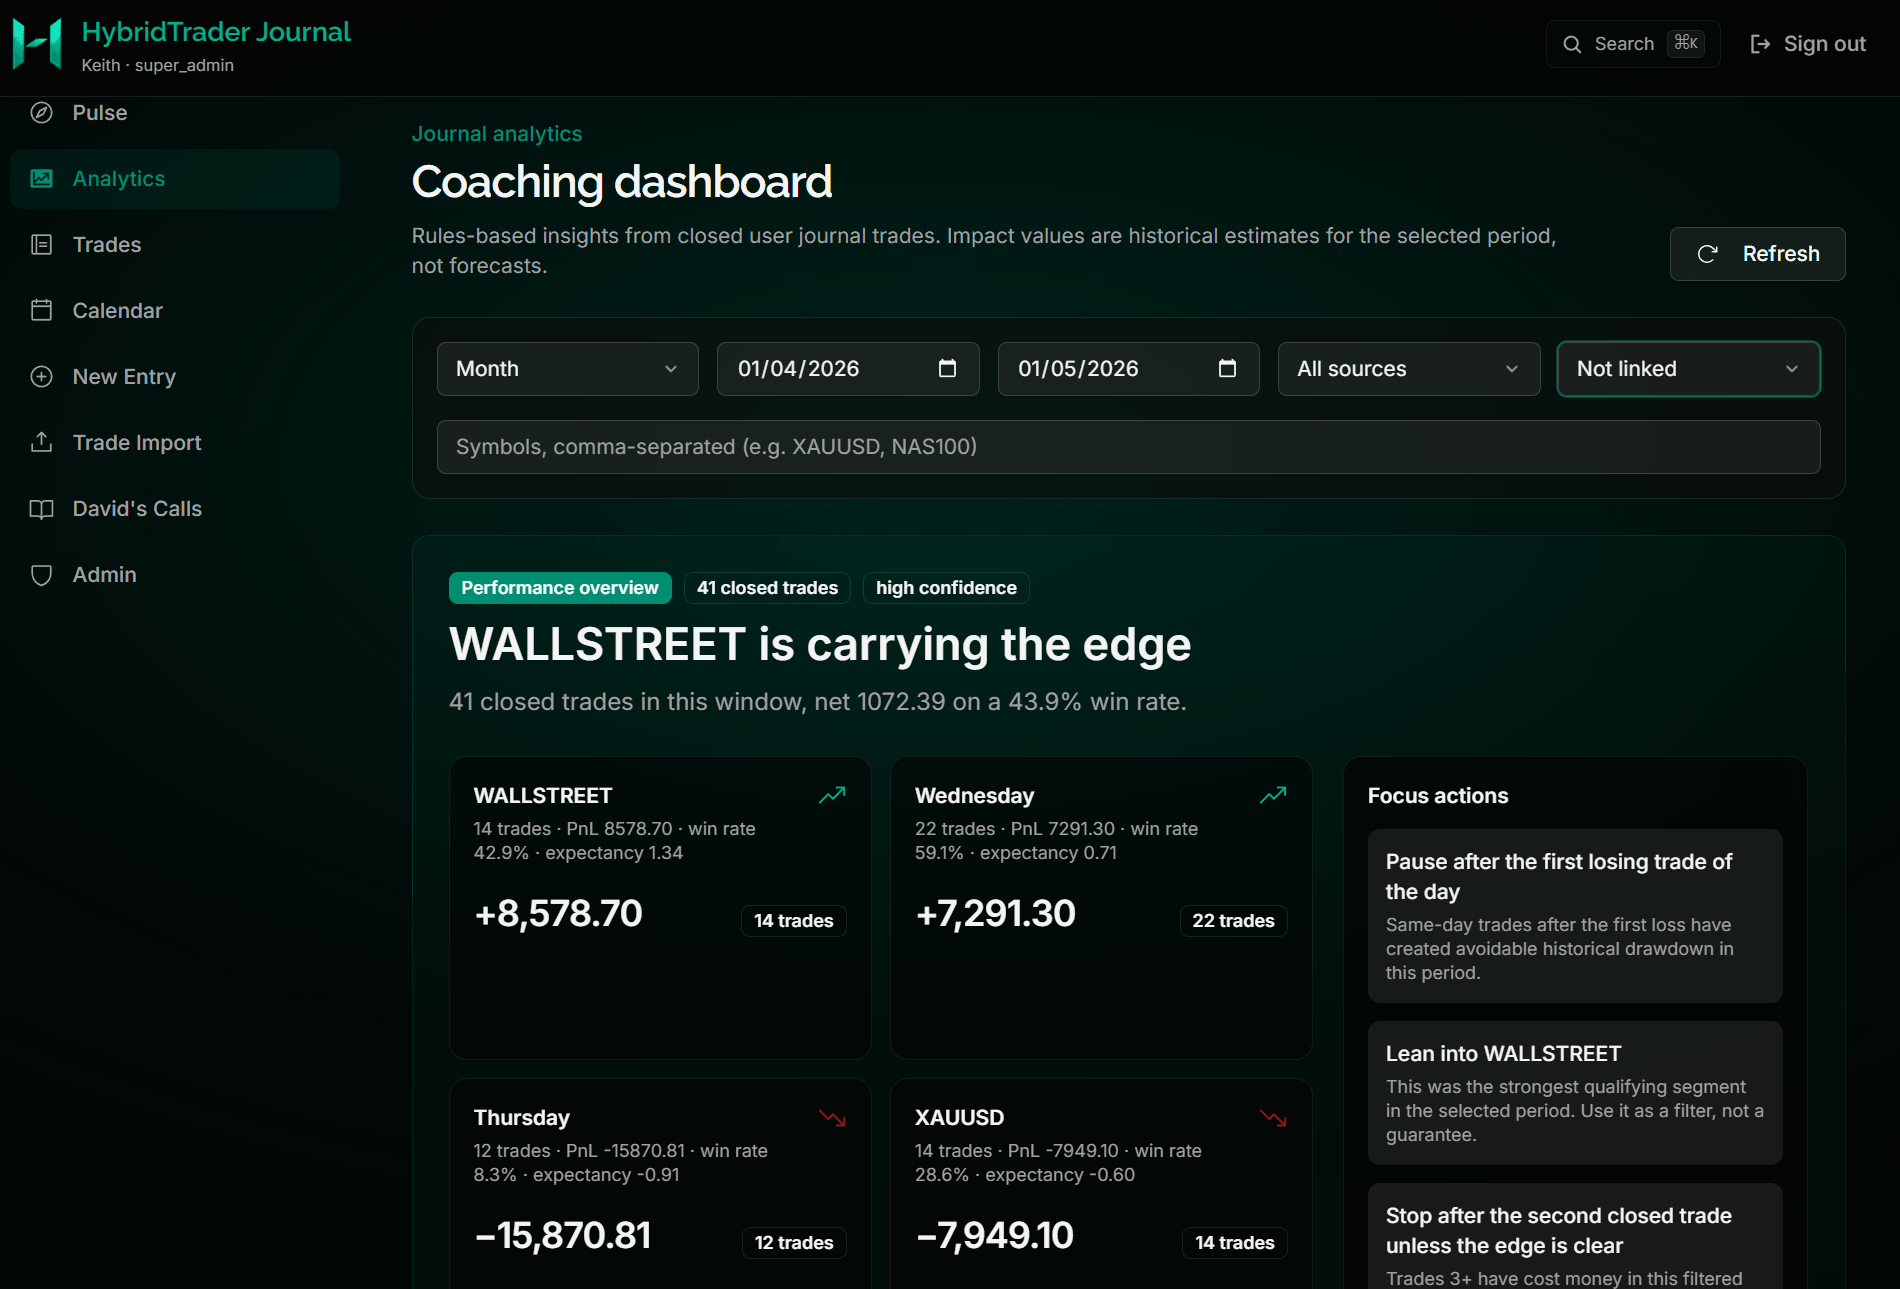Viewport: 1900px width, 1289px height.
Task: Click the Performance overview badge
Action: [x=560, y=588]
